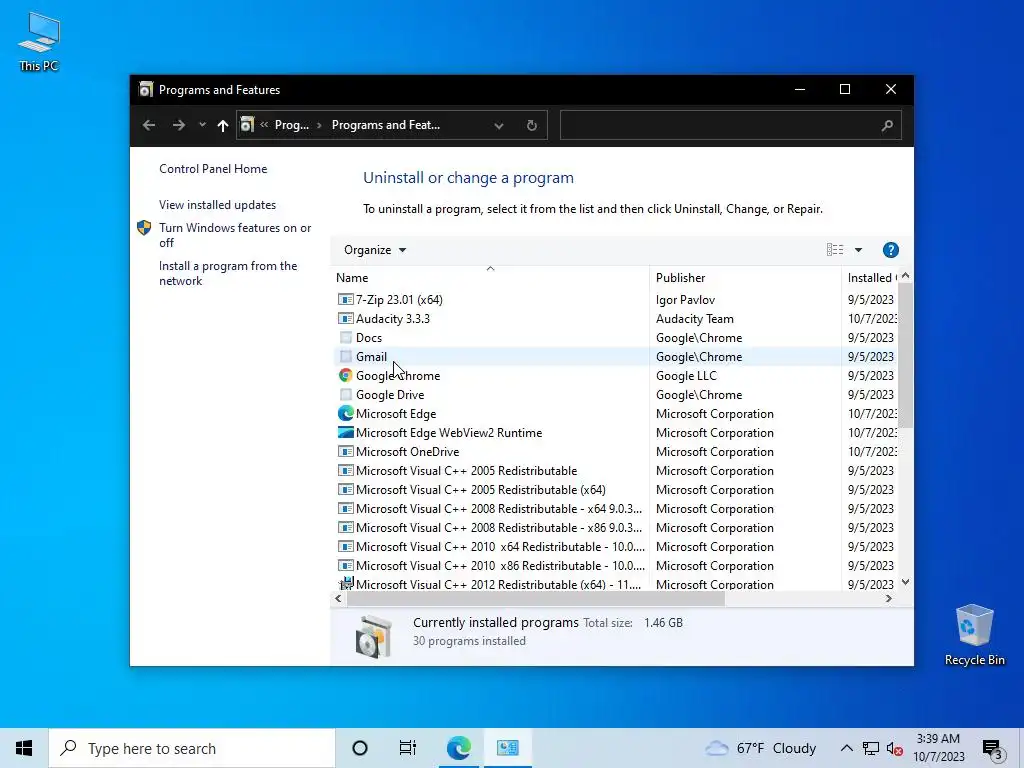Click the Microsoft Edge logo in program list
This screenshot has height=768, width=1024.
pos(345,413)
